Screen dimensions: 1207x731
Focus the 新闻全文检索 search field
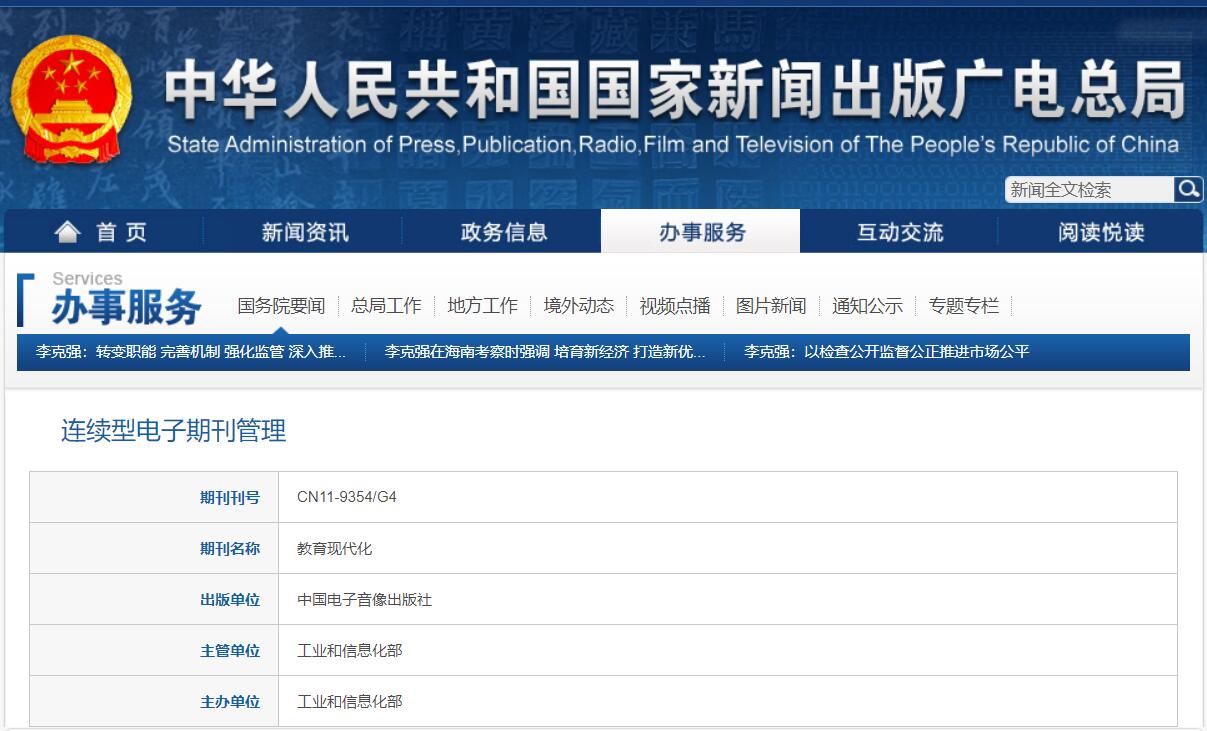(x=1090, y=190)
